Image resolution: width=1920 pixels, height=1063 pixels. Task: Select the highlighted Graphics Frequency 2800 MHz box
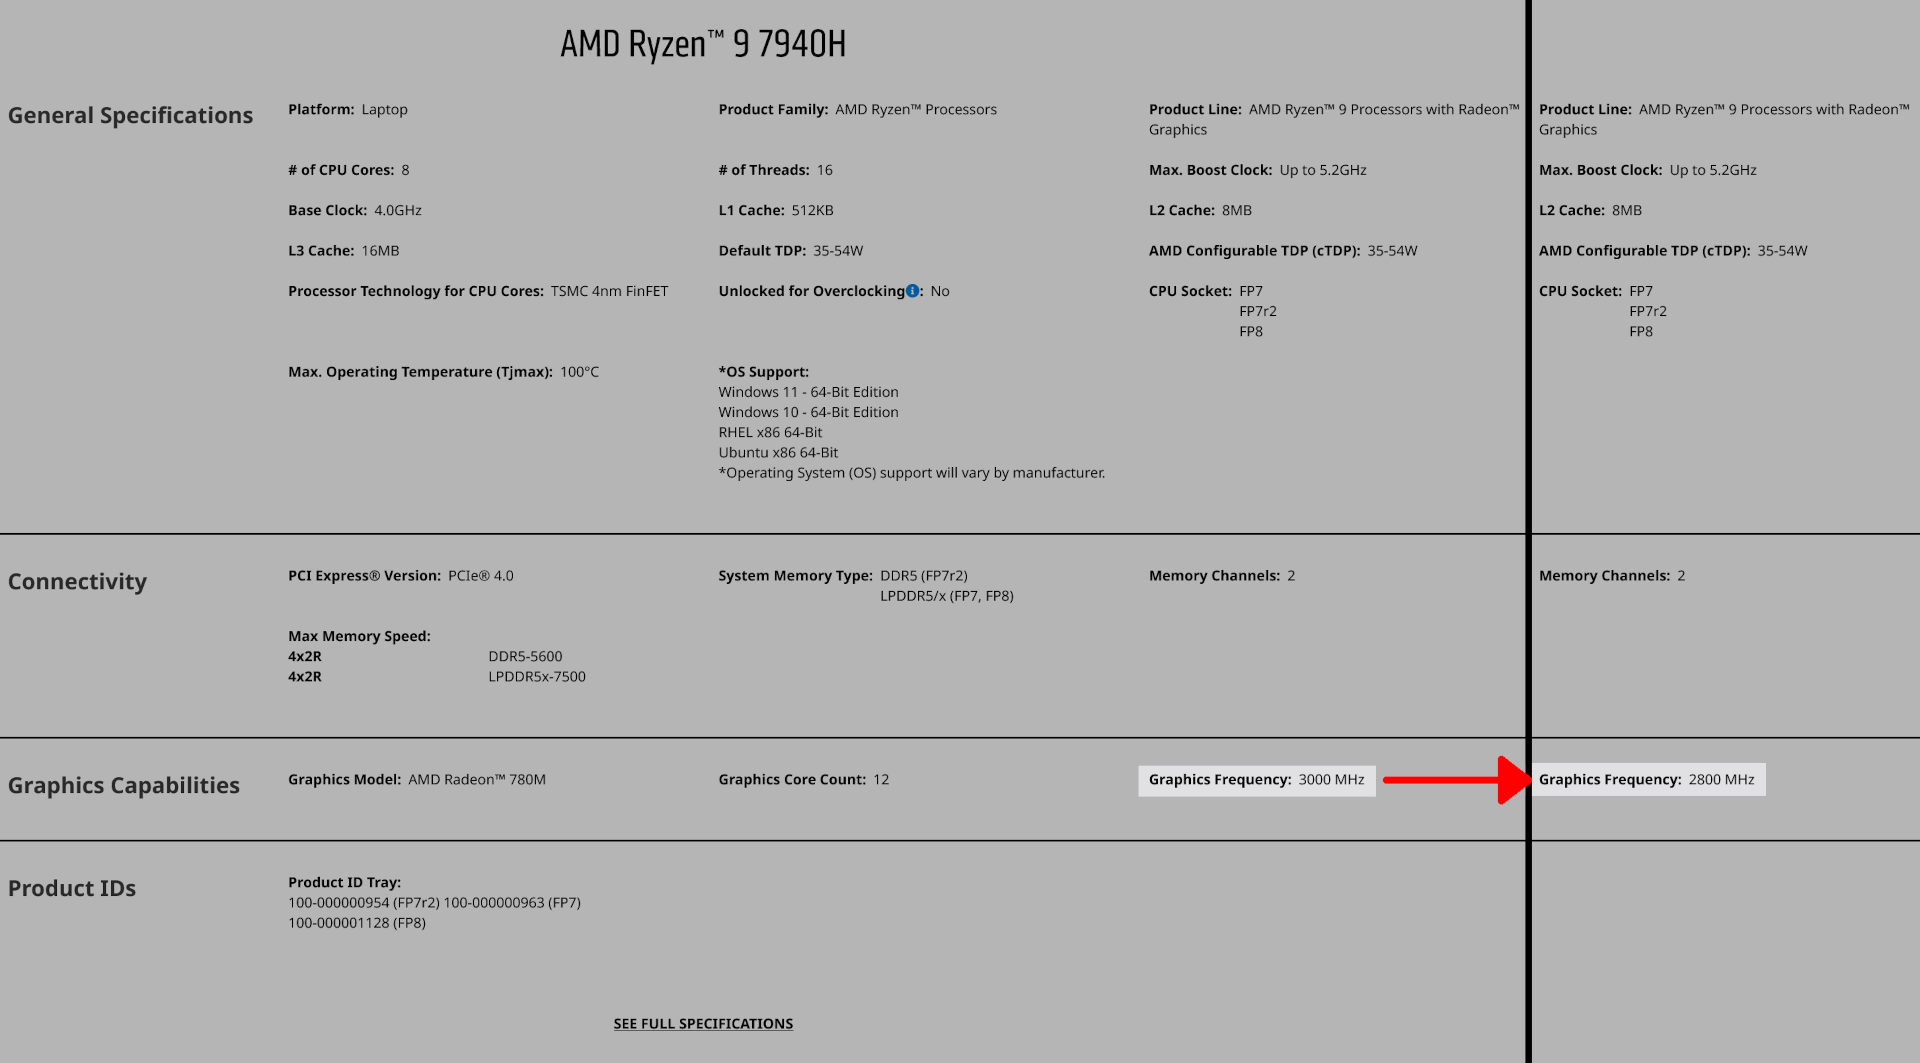pos(1646,780)
